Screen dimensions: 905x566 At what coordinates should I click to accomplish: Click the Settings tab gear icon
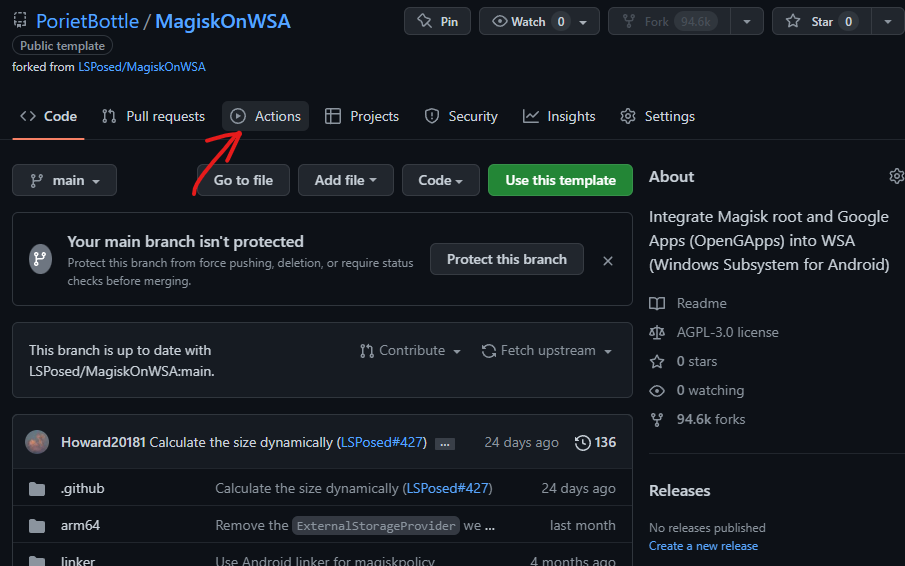(628, 116)
